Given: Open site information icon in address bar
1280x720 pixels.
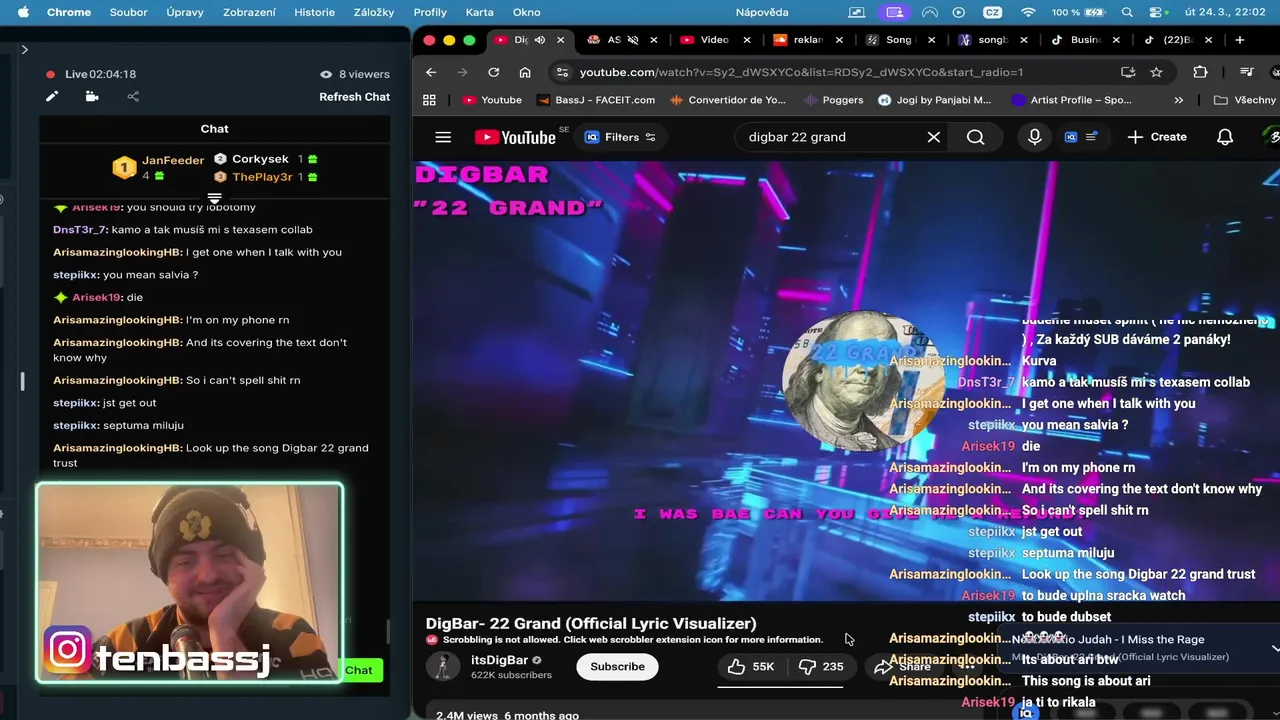Looking at the screenshot, I should (x=562, y=72).
